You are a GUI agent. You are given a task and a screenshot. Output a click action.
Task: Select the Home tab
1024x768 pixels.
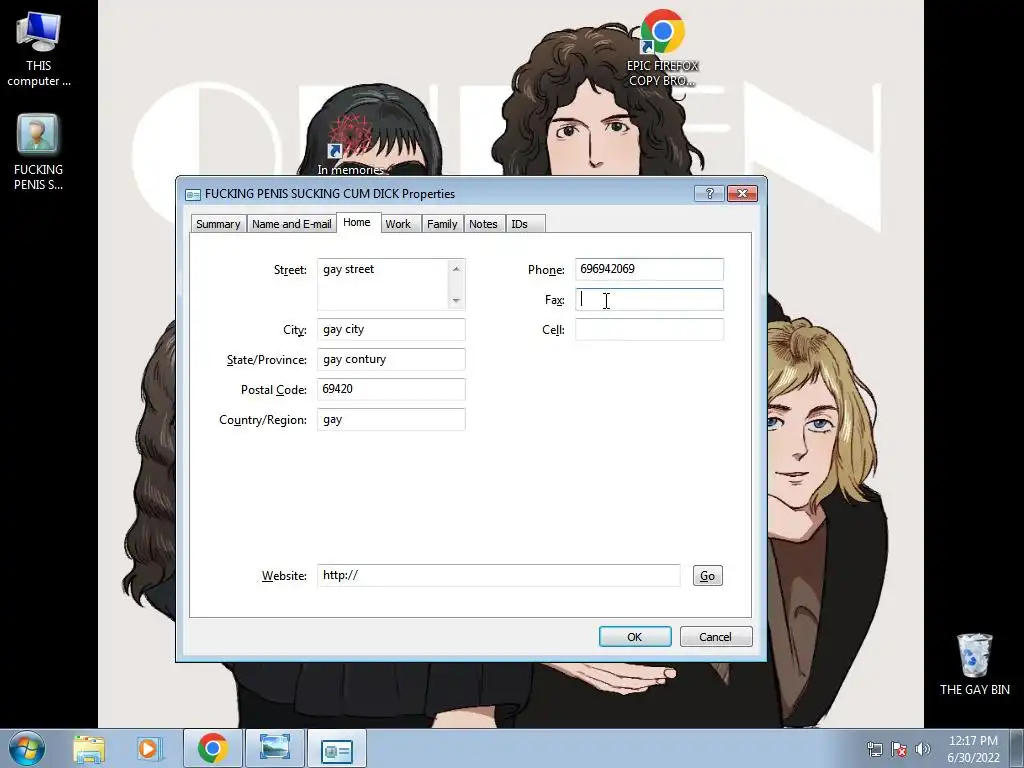[357, 222]
